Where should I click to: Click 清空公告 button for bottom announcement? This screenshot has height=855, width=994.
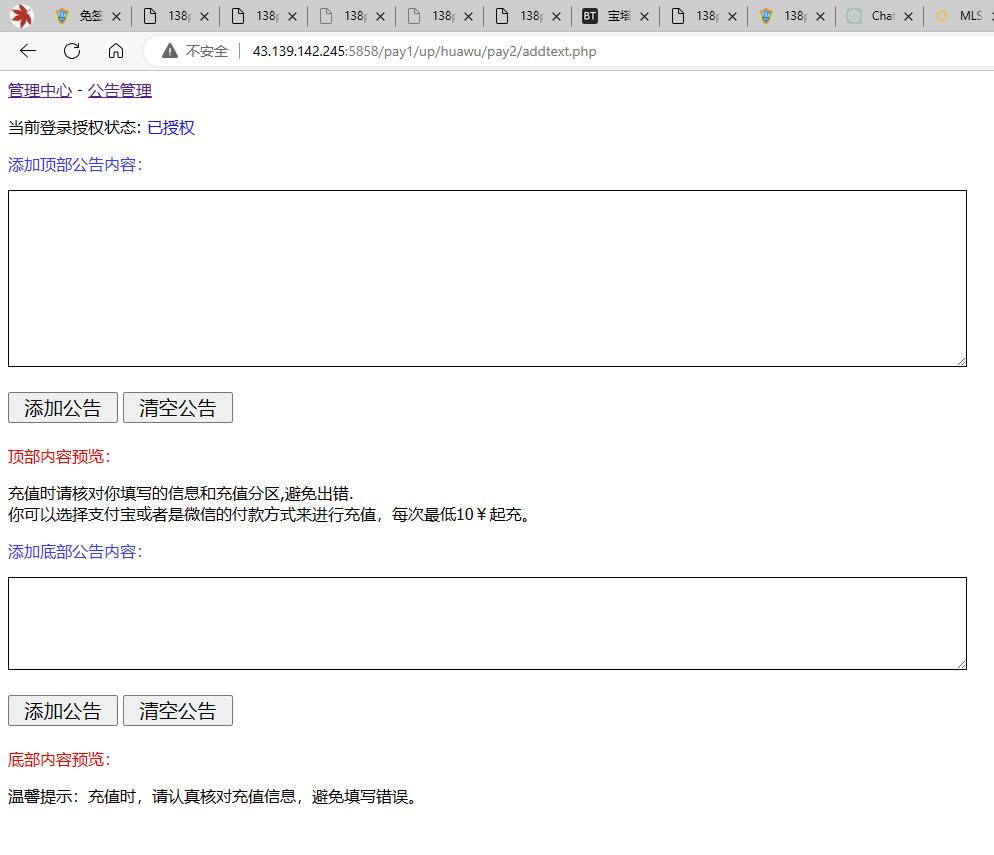pyautogui.click(x=178, y=711)
